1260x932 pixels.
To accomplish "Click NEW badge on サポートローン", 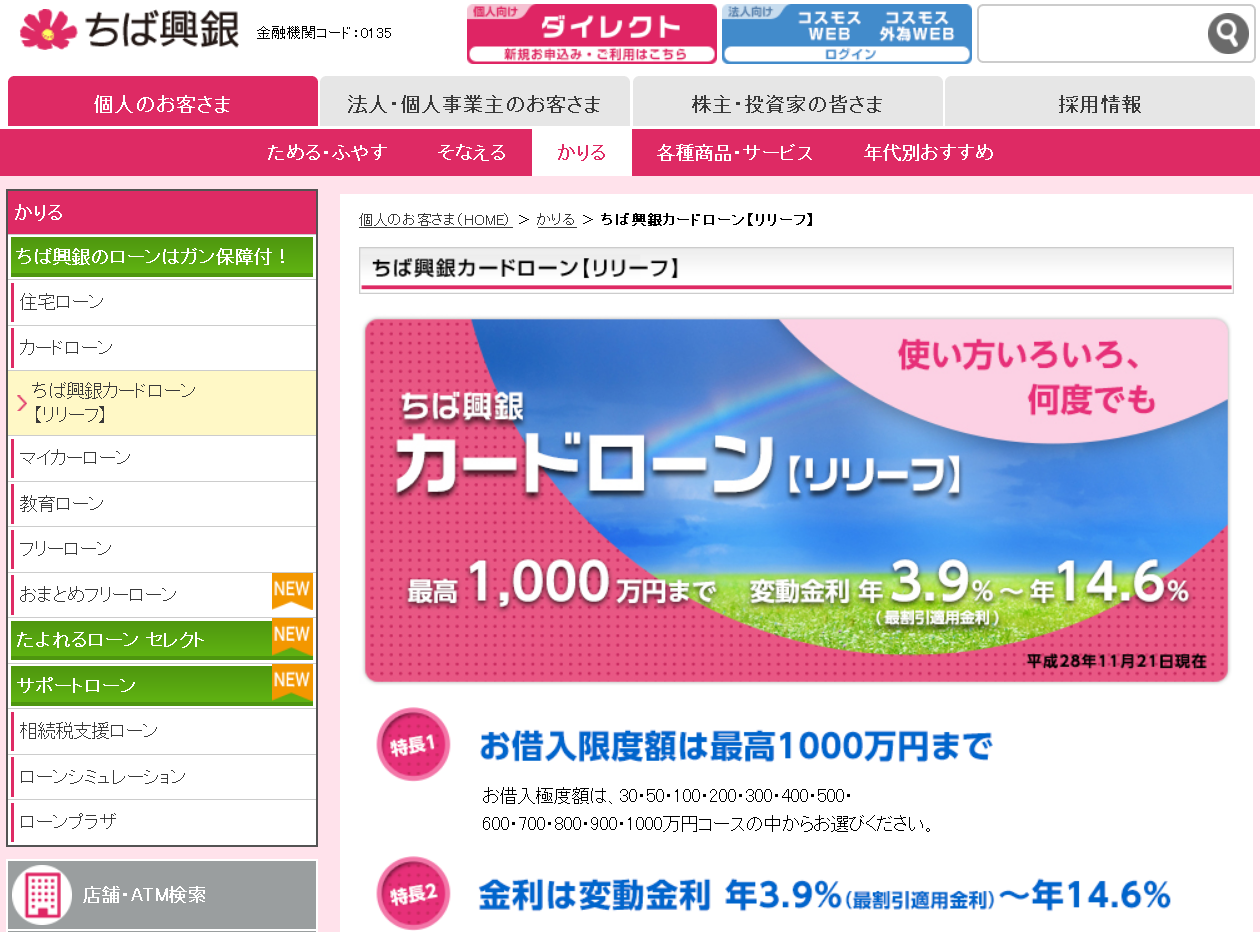I will click(x=292, y=683).
